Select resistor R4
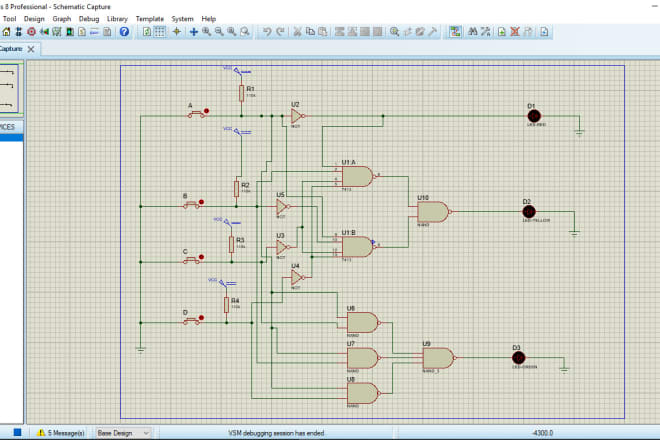The height and width of the screenshot is (440, 660). coord(226,304)
